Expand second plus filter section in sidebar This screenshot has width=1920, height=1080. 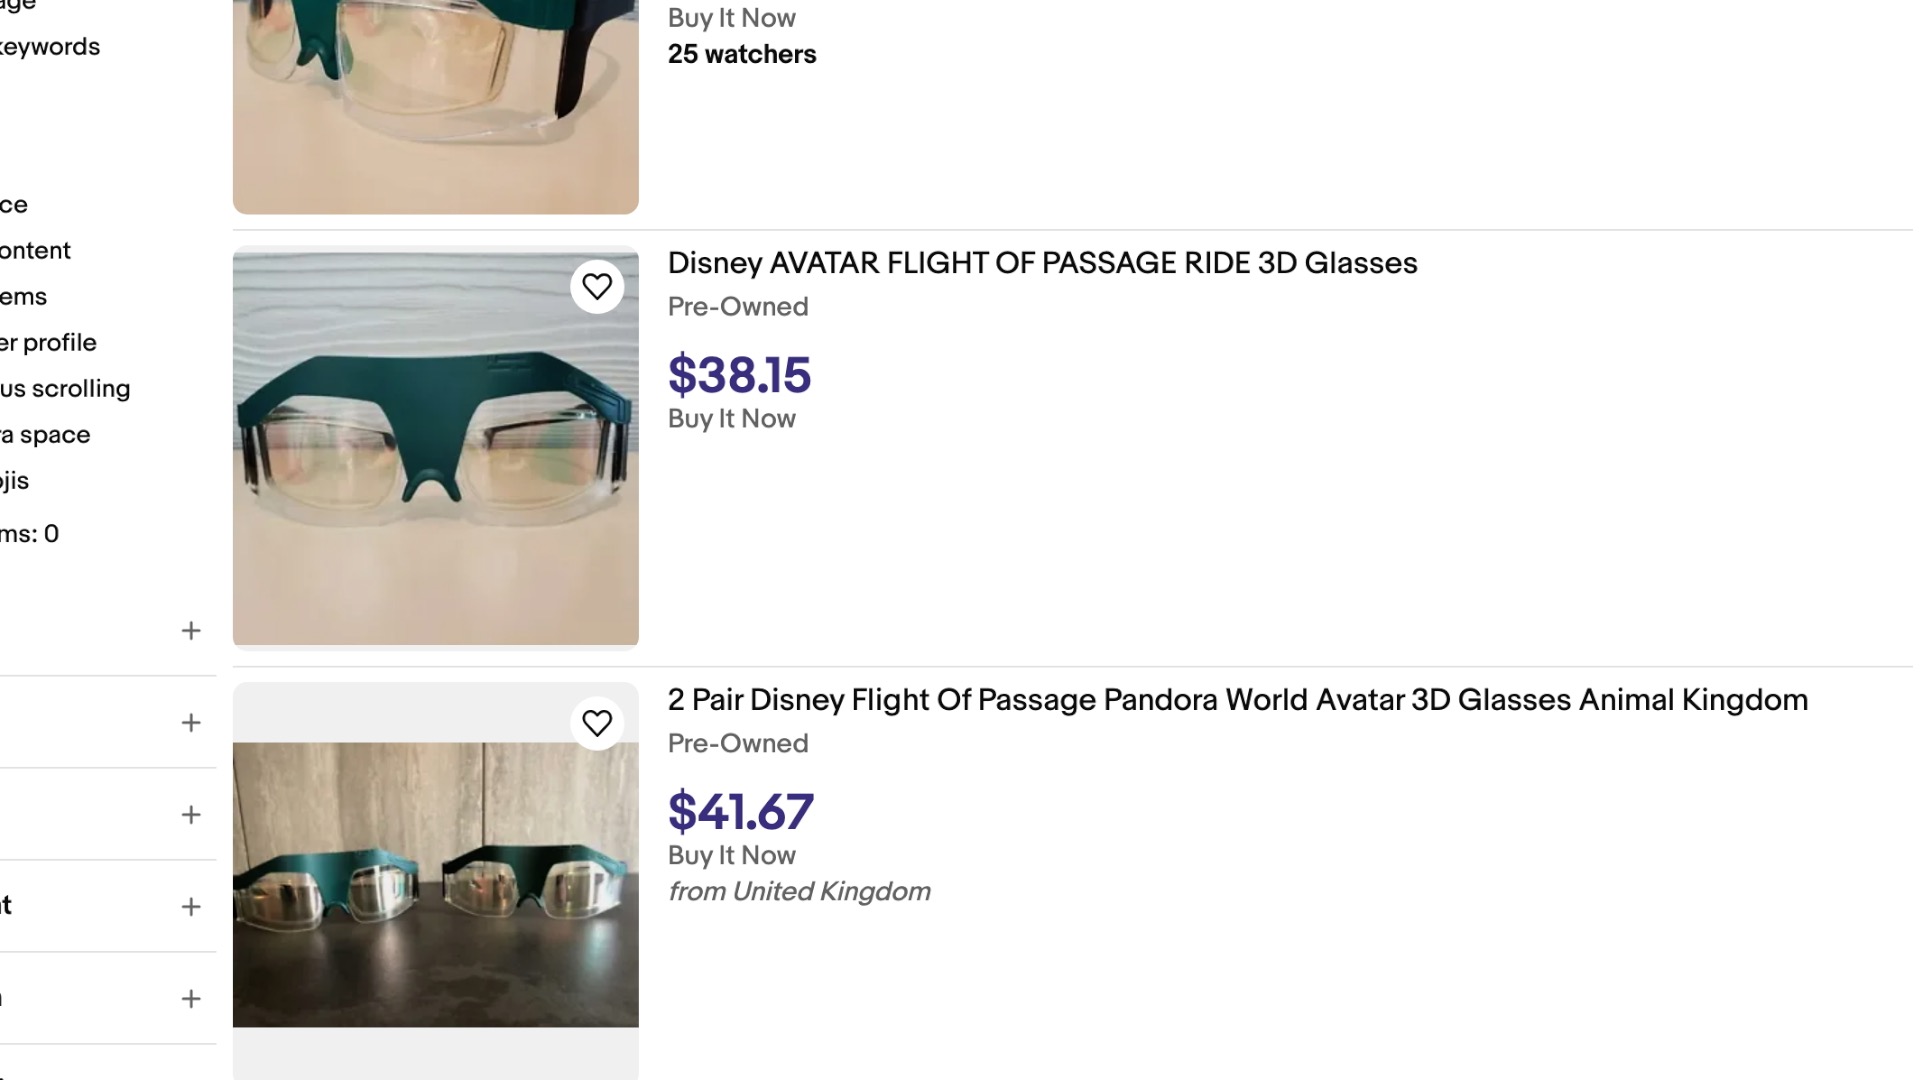click(191, 723)
